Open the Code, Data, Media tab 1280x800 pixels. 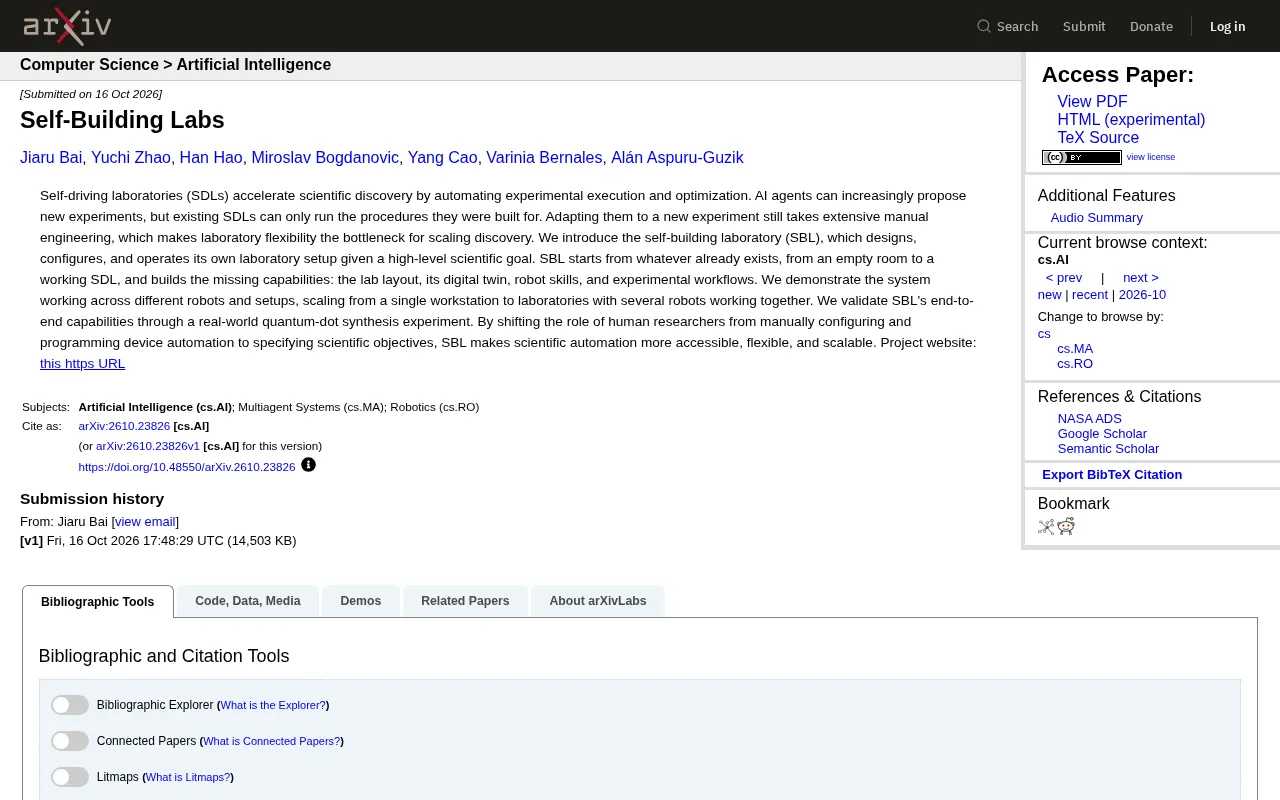click(x=248, y=601)
